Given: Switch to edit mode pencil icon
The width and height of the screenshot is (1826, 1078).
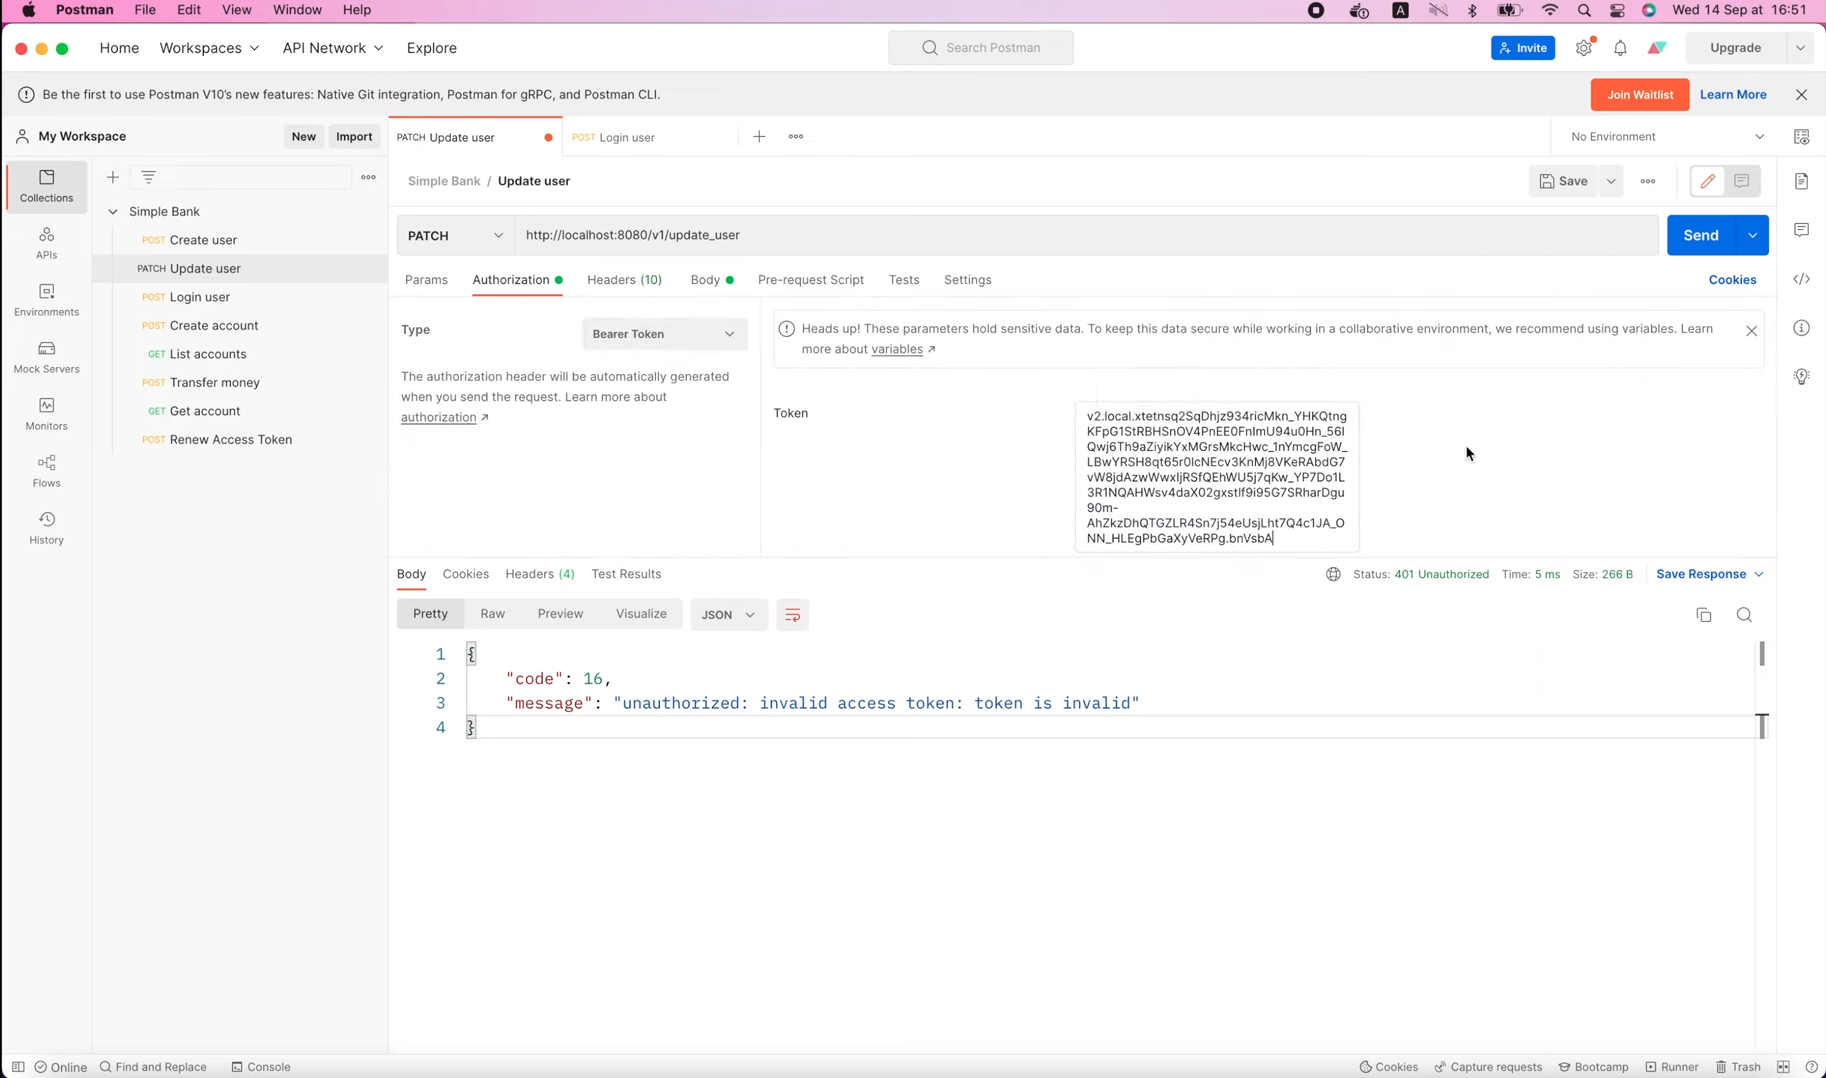Looking at the screenshot, I should 1707,181.
